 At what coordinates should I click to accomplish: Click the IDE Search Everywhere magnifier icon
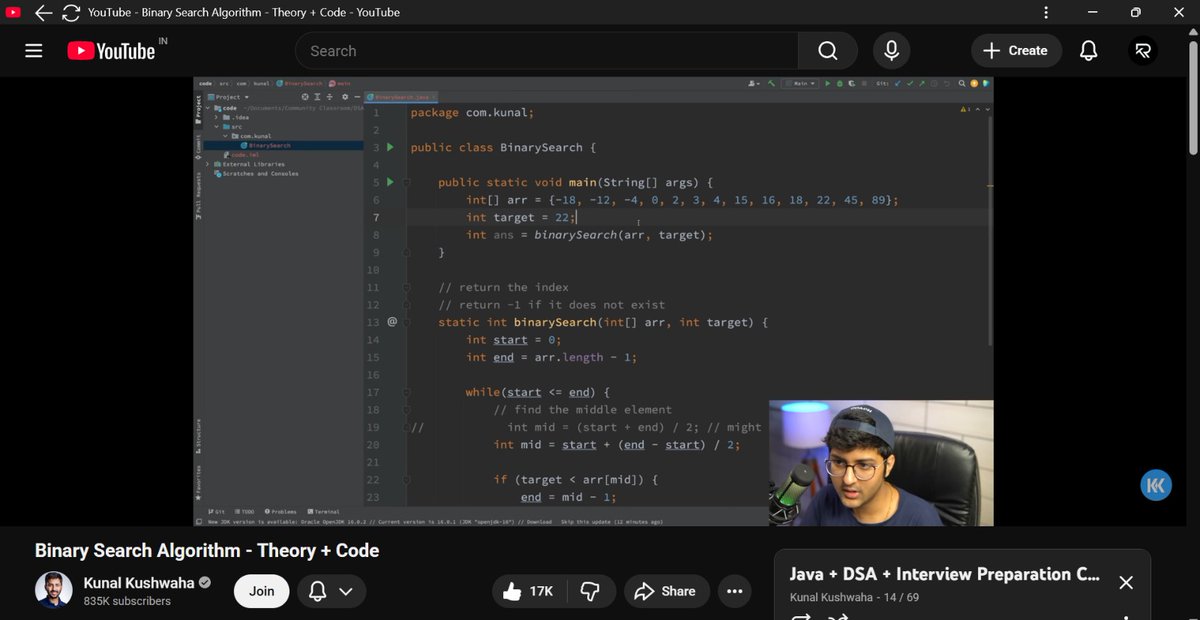962,84
